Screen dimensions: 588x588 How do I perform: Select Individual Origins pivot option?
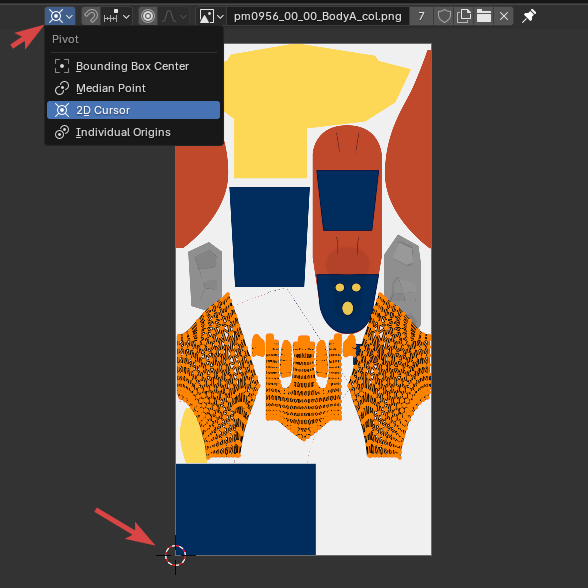point(134,132)
